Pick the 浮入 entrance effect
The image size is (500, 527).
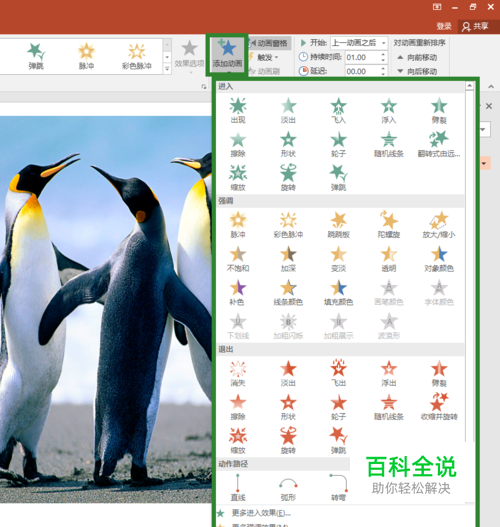tap(389, 111)
